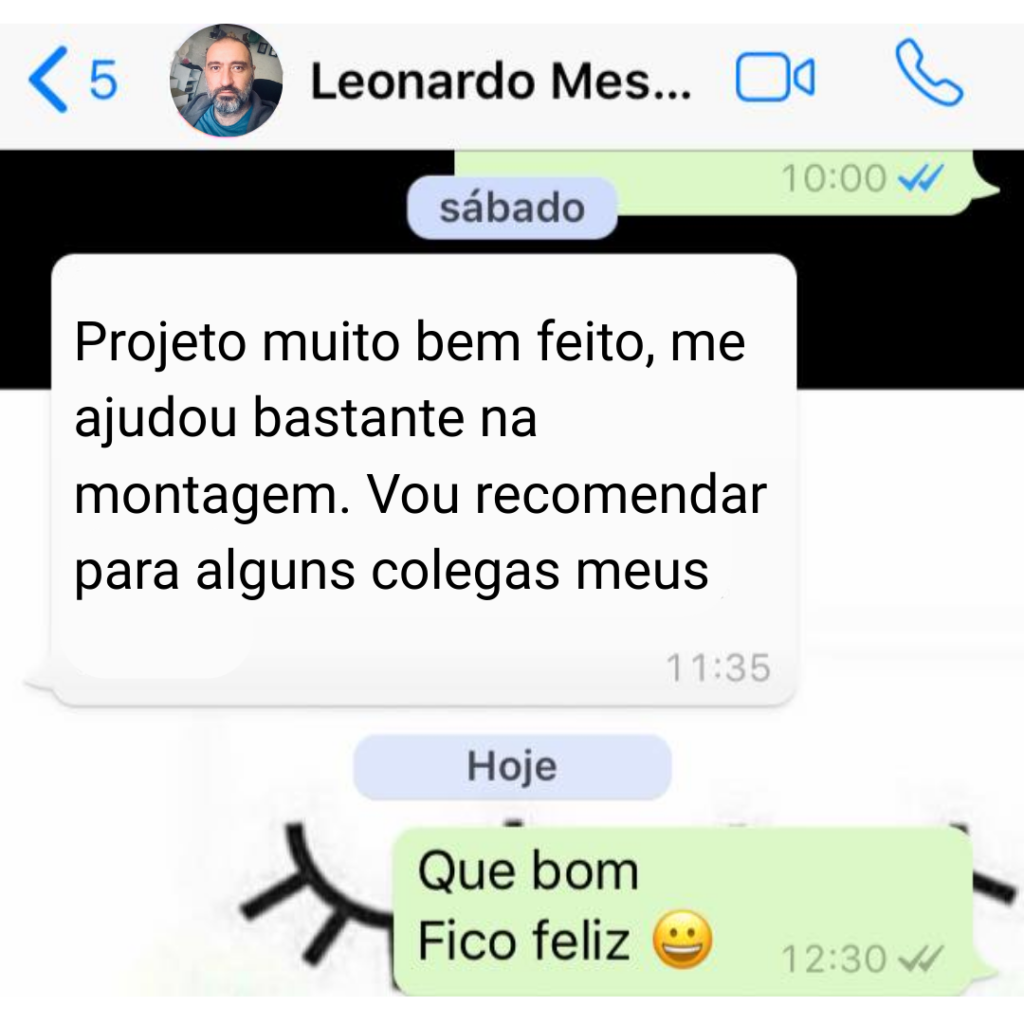Click the 12:30 timestamp

pos(834,959)
